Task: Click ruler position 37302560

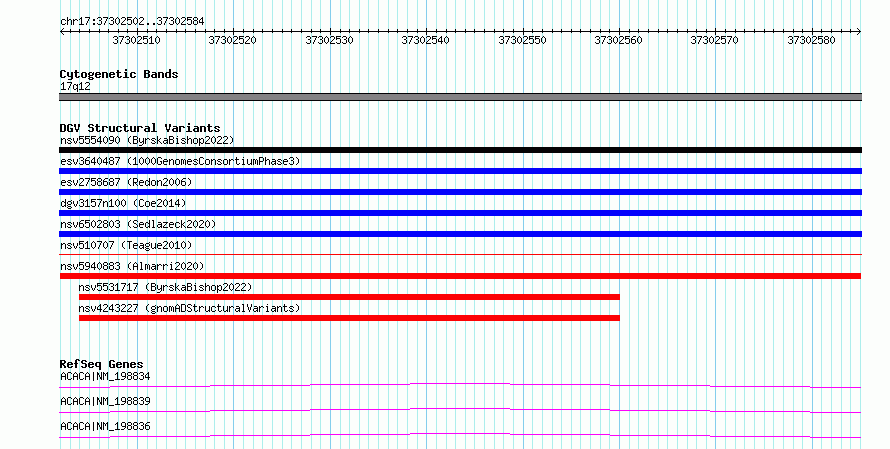Action: click(x=618, y=40)
